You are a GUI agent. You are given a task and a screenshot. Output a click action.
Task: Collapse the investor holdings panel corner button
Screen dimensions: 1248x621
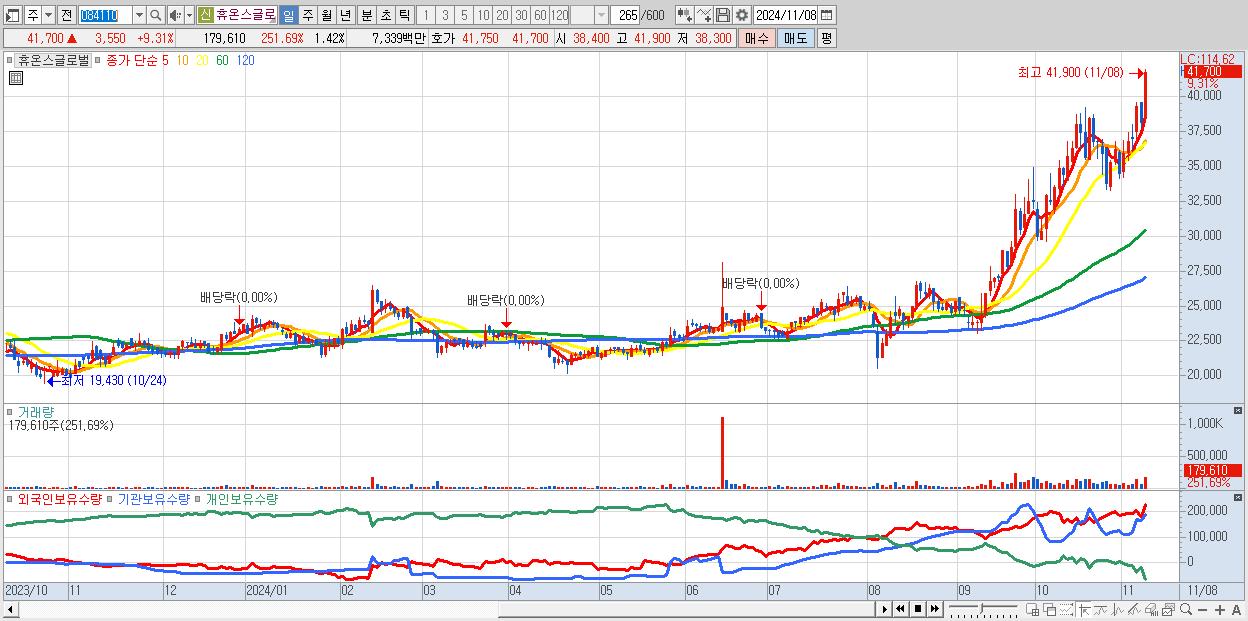[1239, 497]
